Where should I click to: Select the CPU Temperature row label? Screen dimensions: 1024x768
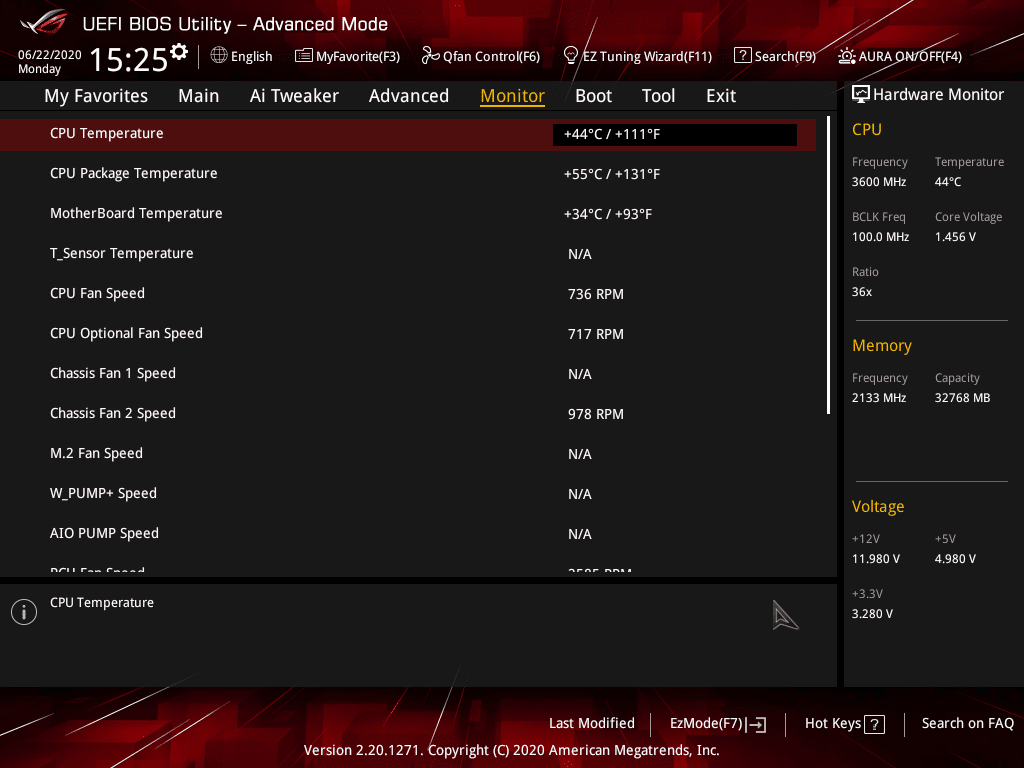106,133
